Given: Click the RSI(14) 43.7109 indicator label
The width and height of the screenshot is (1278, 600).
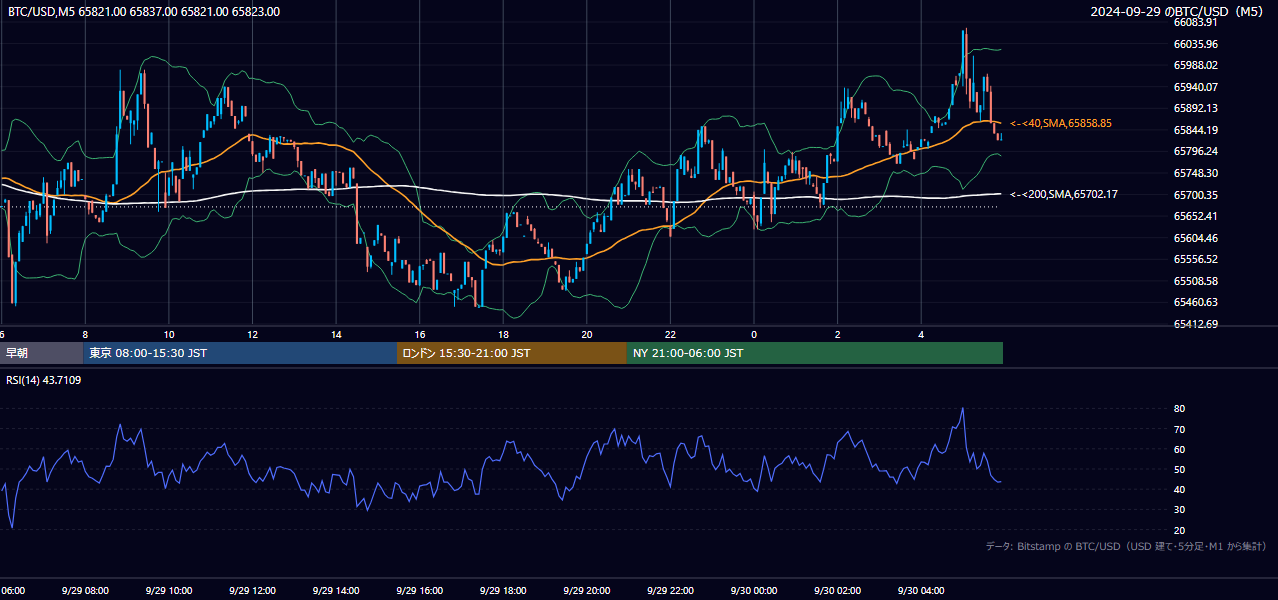Looking at the screenshot, I should click(x=44, y=380).
